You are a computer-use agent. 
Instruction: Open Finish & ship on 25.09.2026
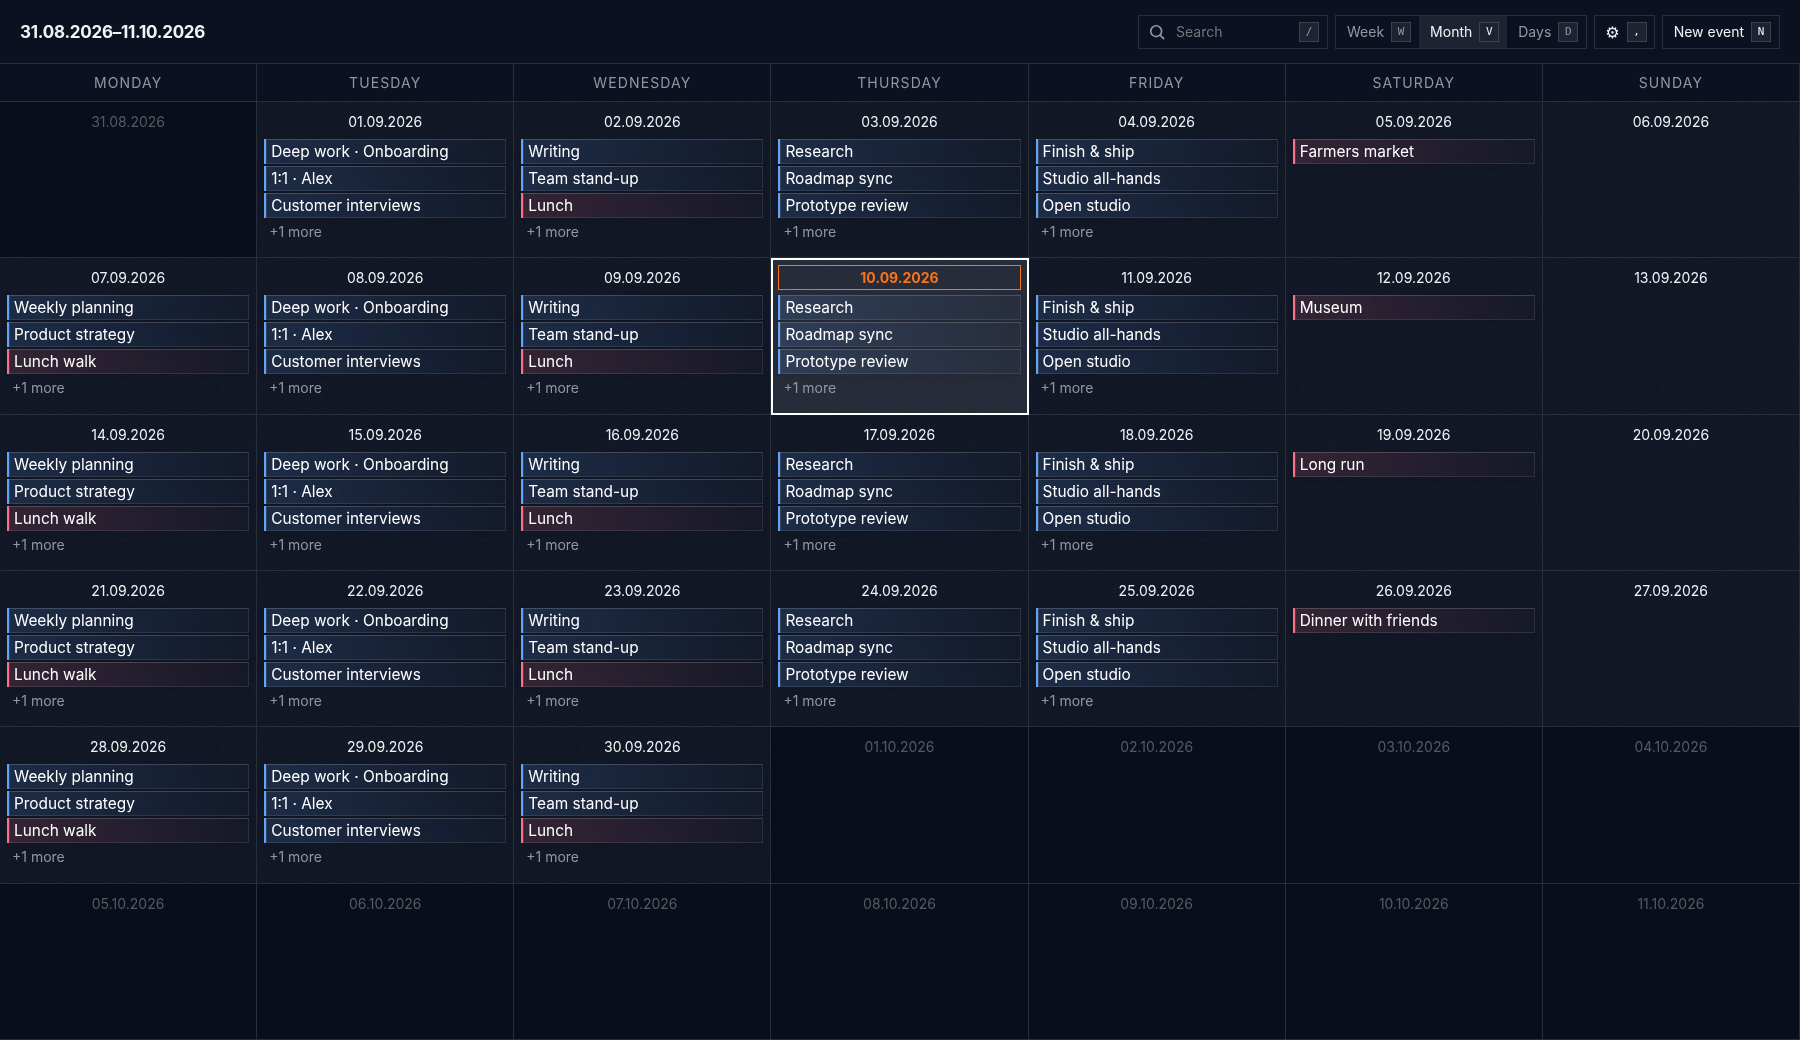point(1157,620)
